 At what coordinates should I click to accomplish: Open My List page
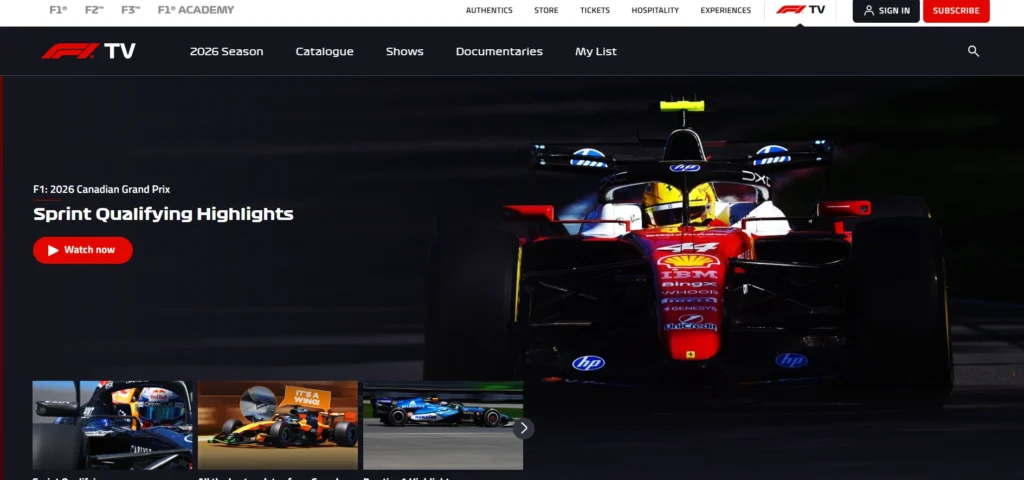[x=596, y=52]
